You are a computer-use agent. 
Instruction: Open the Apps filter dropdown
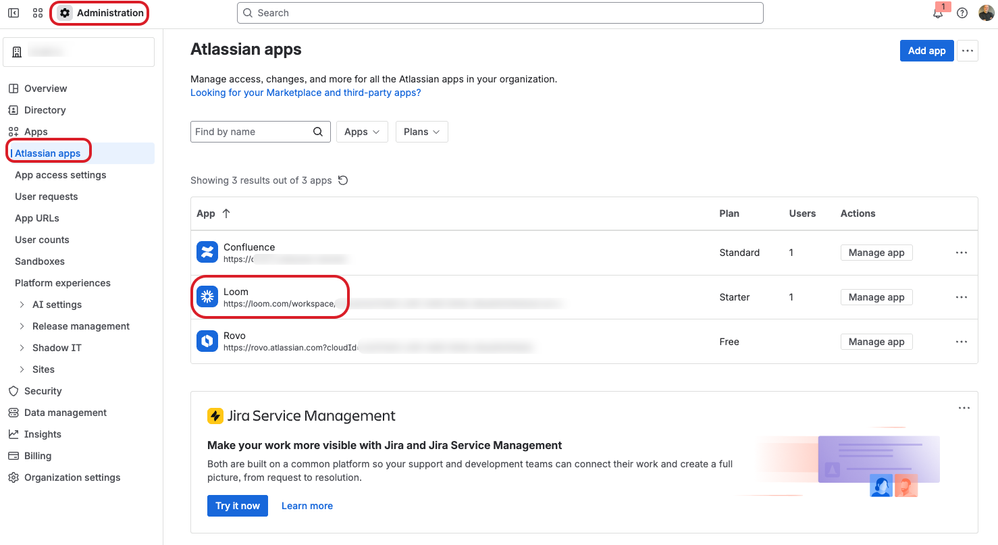coord(362,132)
